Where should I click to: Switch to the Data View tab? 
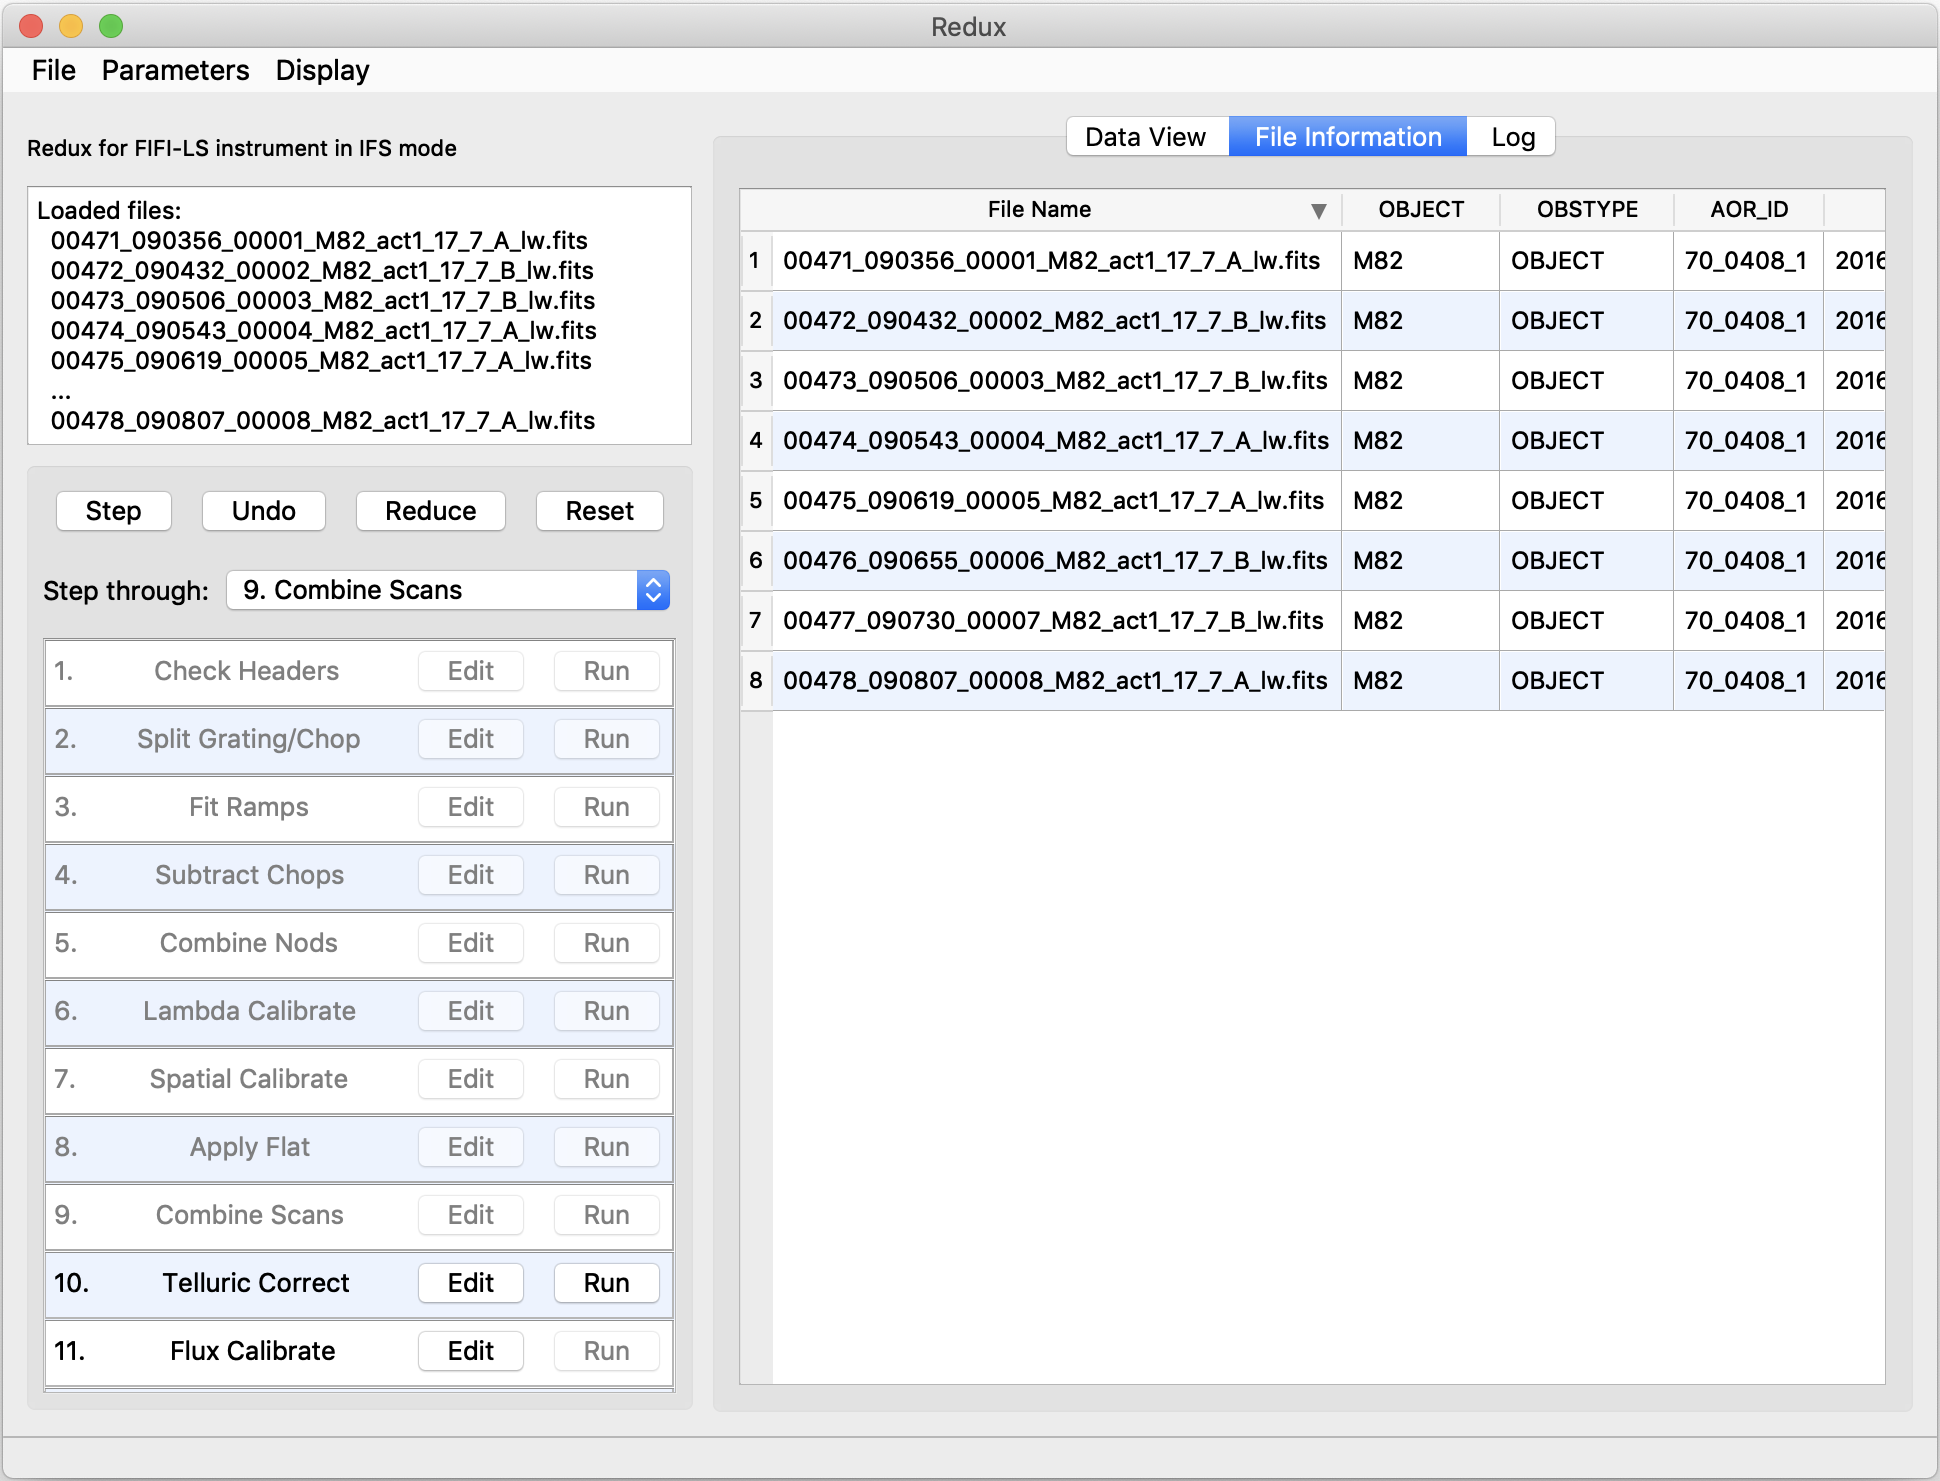(1146, 136)
